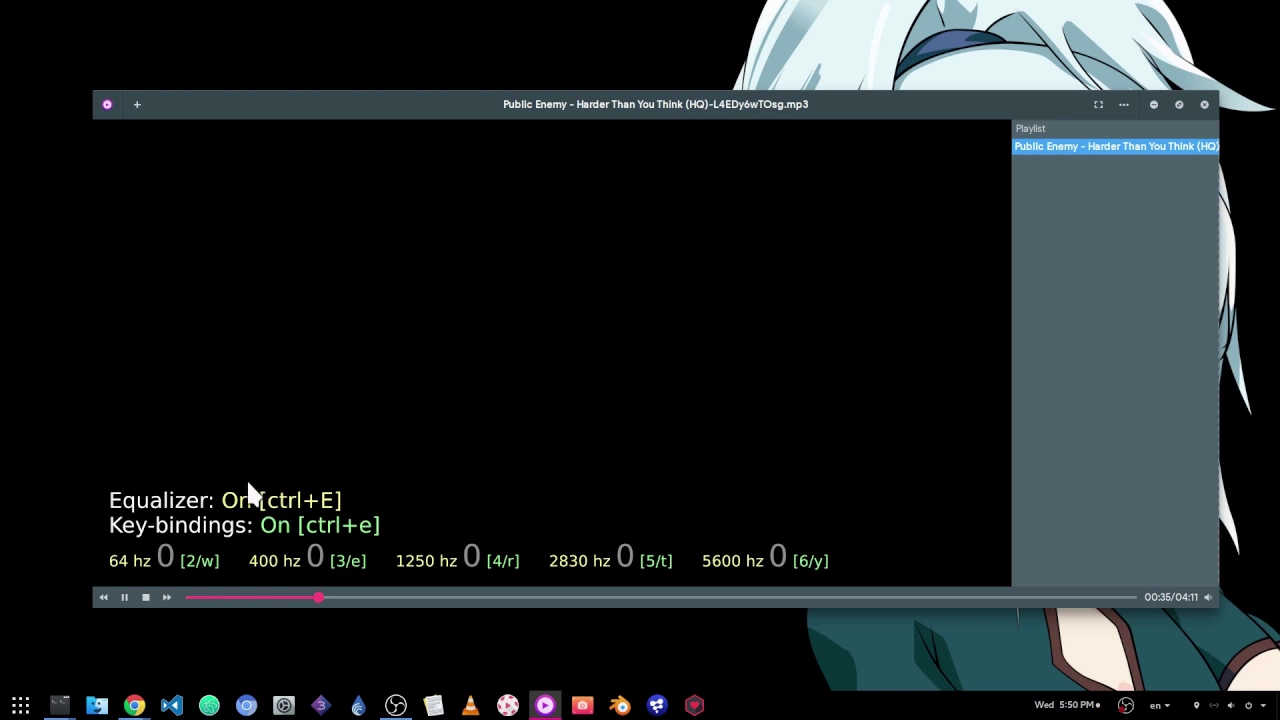Image resolution: width=1280 pixels, height=720 pixels.
Task: Open the clock and calendar, Wed 5:50 PM
Action: point(1067,705)
